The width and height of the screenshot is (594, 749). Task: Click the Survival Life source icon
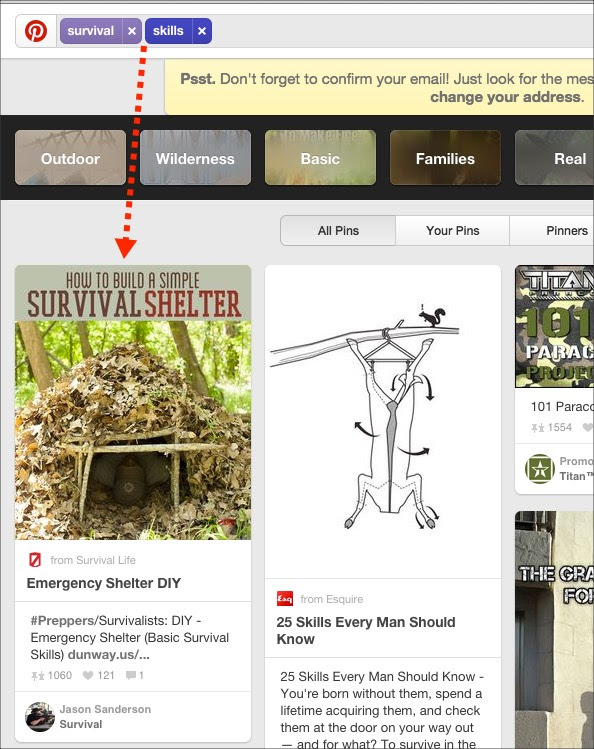click(x=35, y=560)
